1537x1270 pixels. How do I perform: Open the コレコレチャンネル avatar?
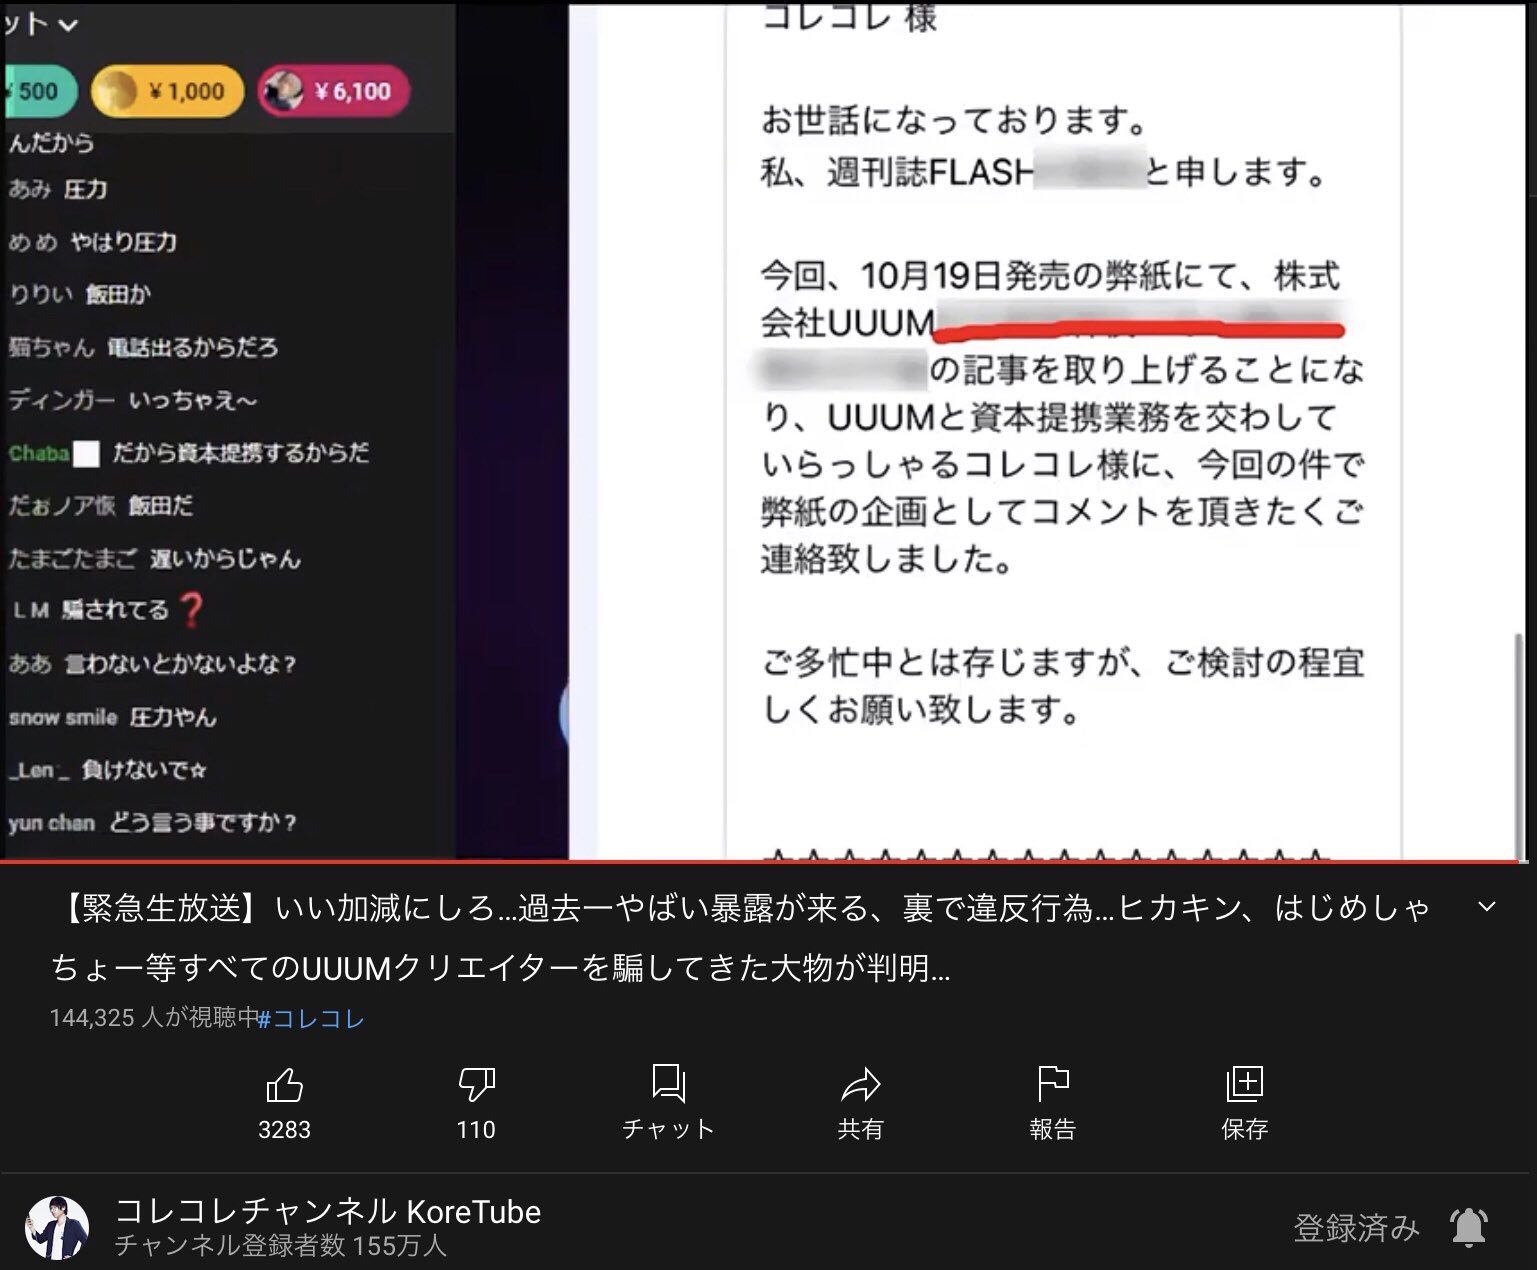57,1227
